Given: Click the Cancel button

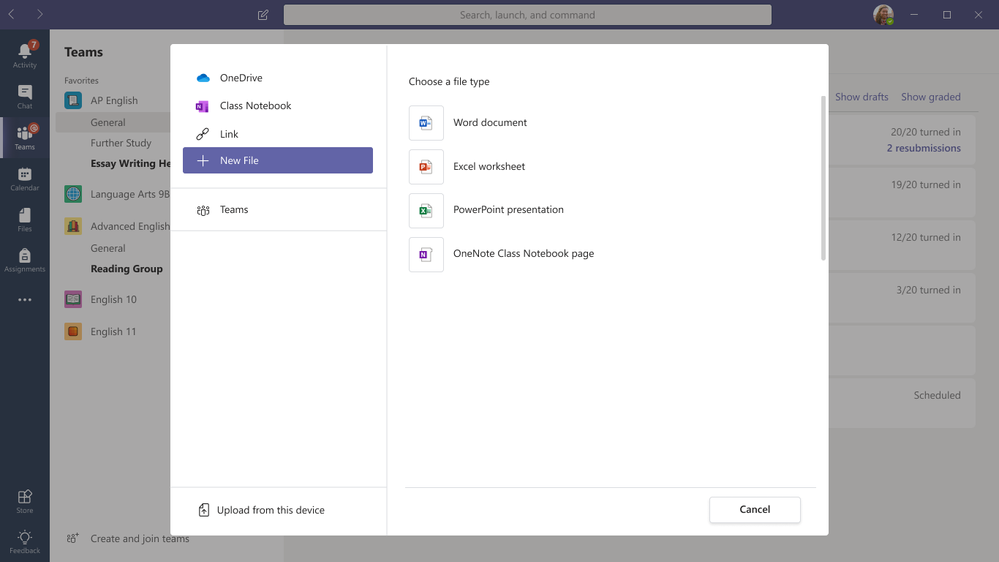Looking at the screenshot, I should (x=754, y=510).
